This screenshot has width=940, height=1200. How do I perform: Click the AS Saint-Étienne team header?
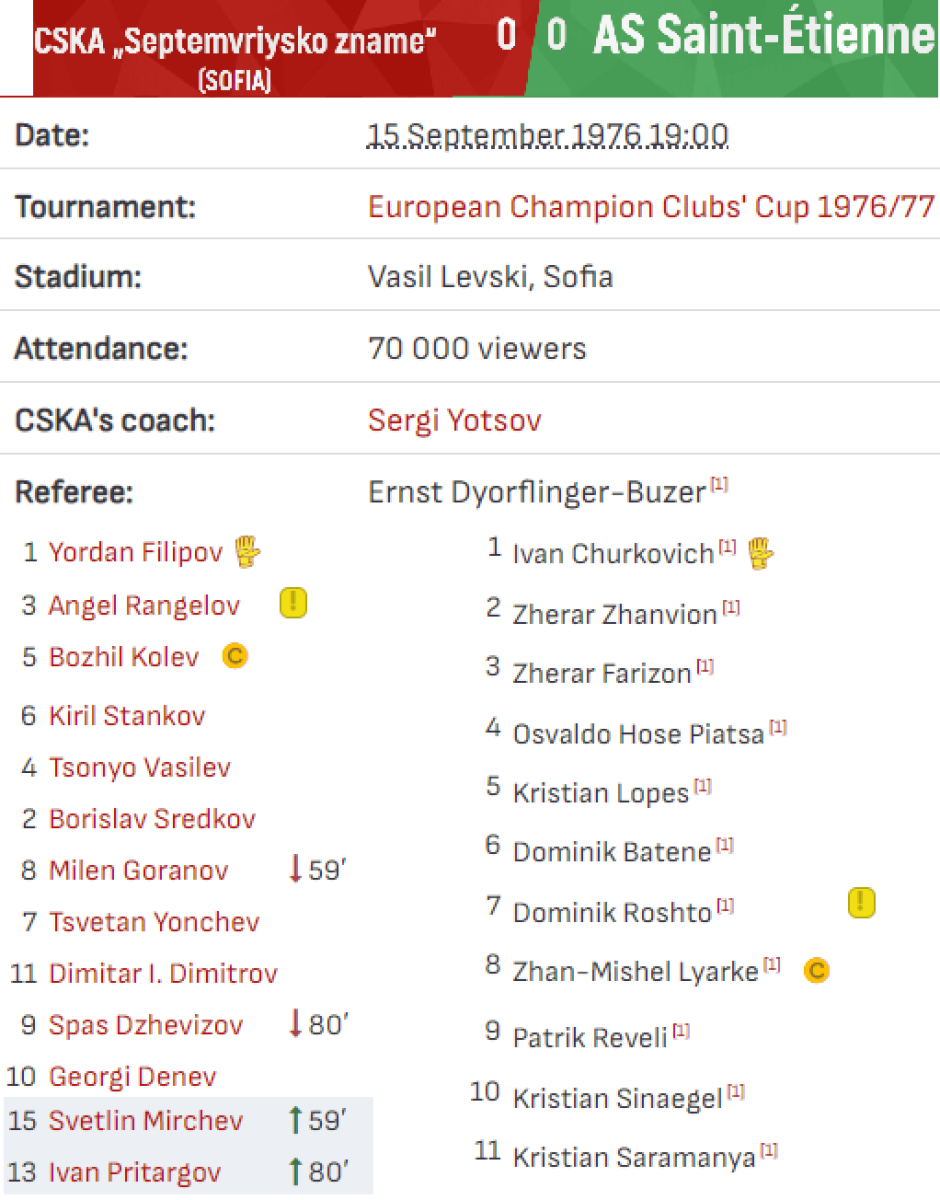click(x=764, y=37)
